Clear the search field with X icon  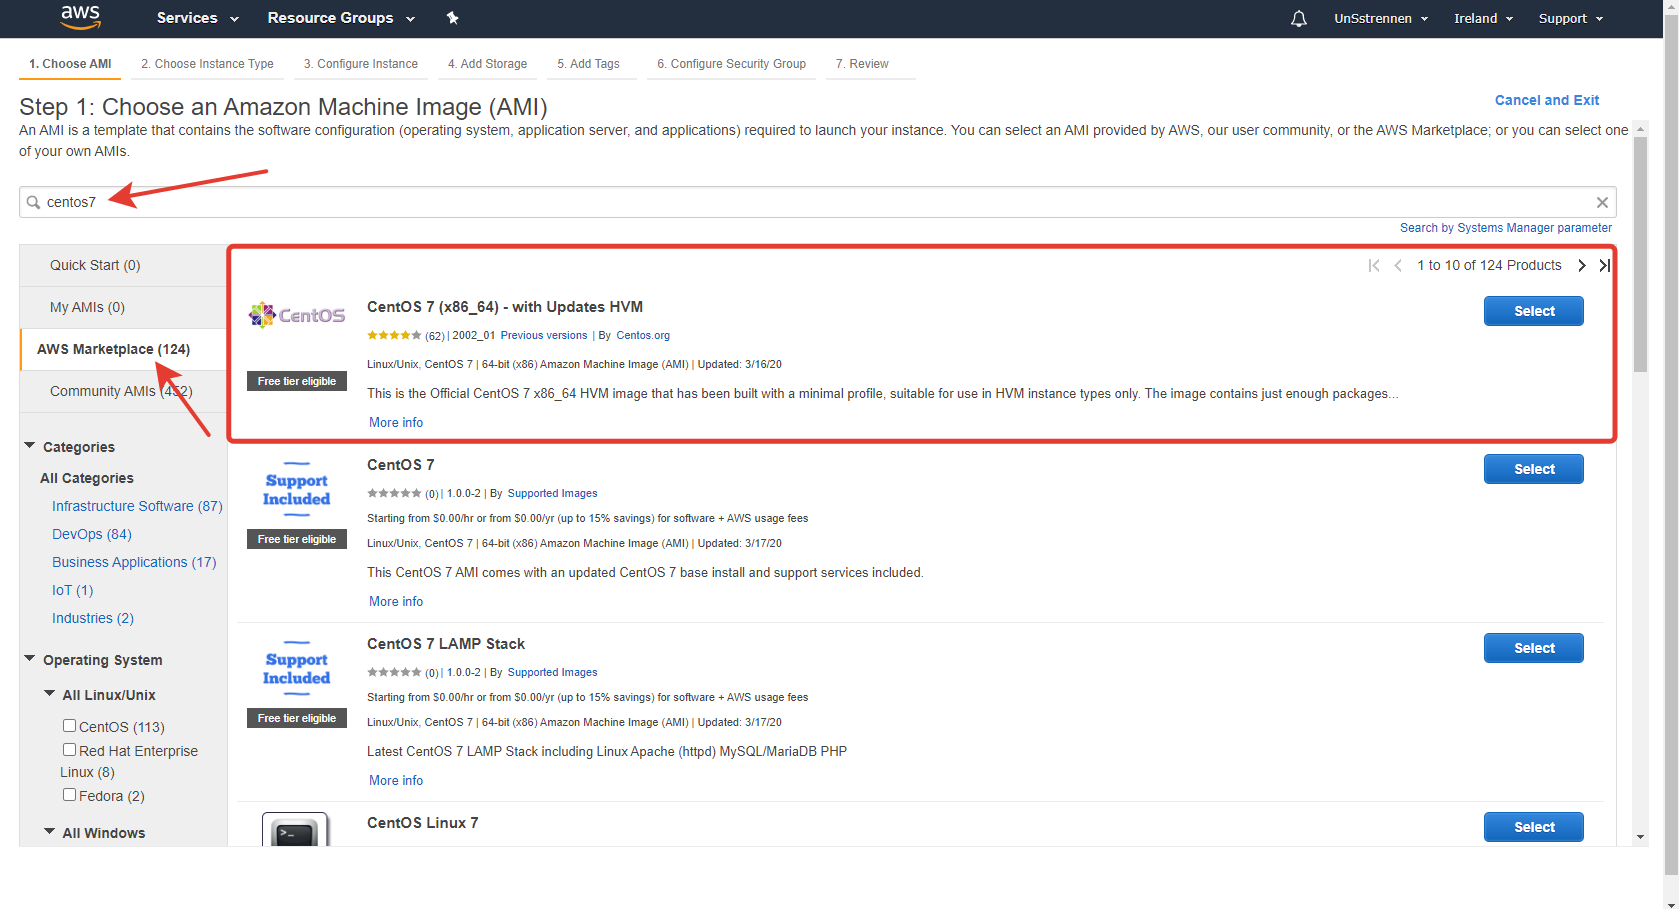tap(1602, 202)
